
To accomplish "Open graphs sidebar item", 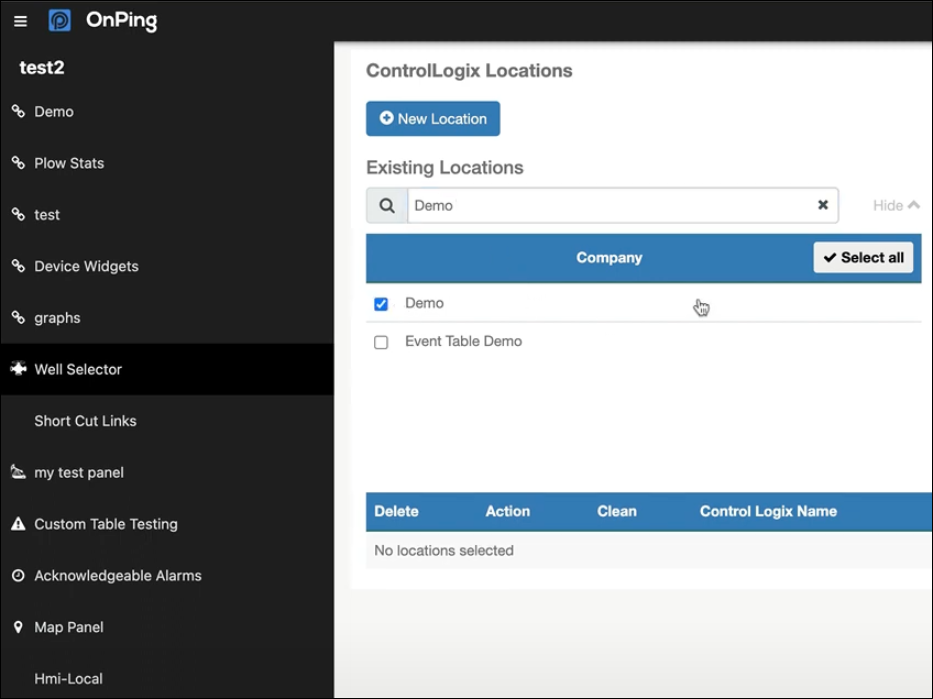I will [x=57, y=318].
